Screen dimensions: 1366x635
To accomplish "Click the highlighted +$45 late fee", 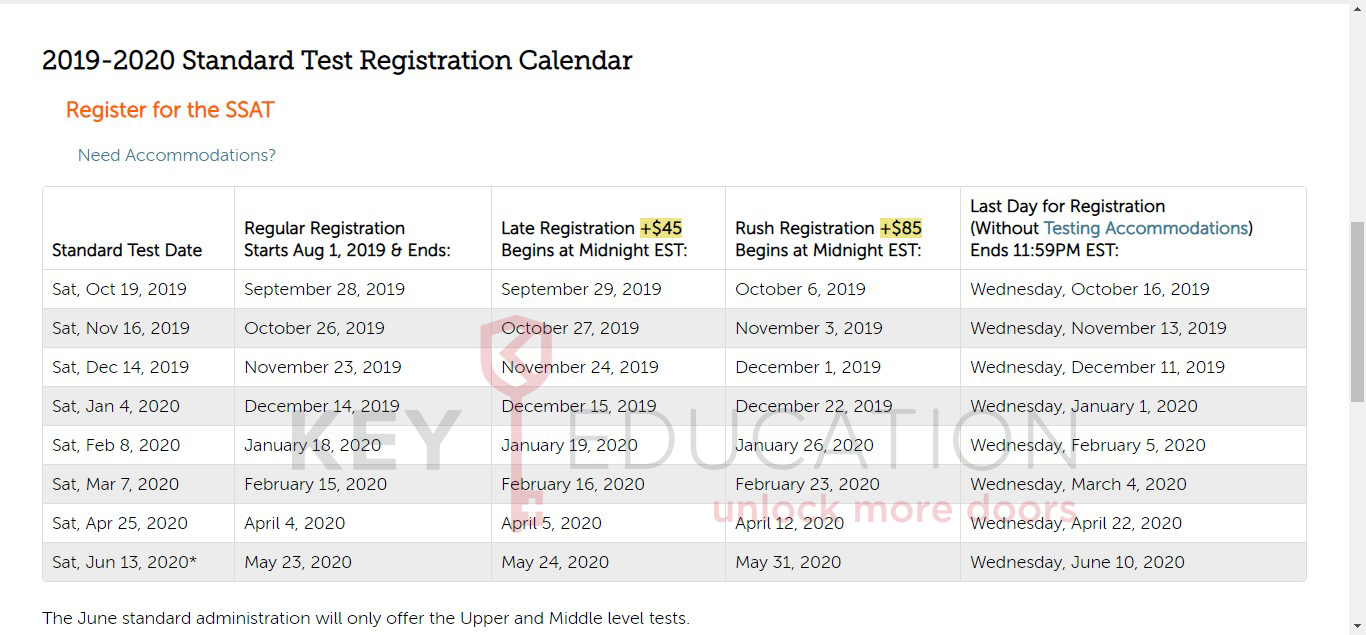I will coord(661,228).
